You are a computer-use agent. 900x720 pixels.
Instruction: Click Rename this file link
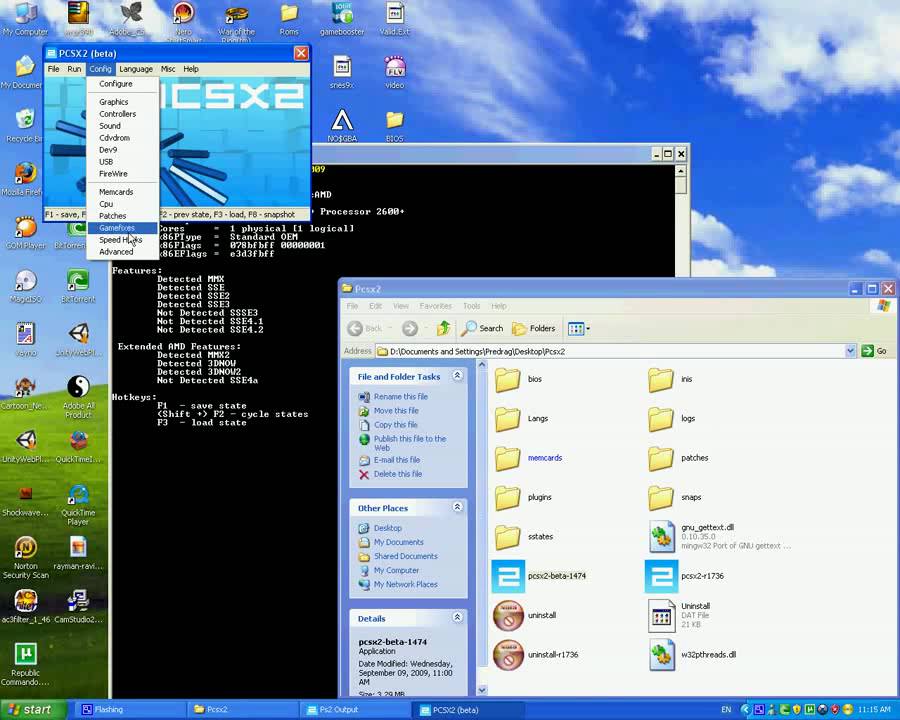click(x=401, y=397)
